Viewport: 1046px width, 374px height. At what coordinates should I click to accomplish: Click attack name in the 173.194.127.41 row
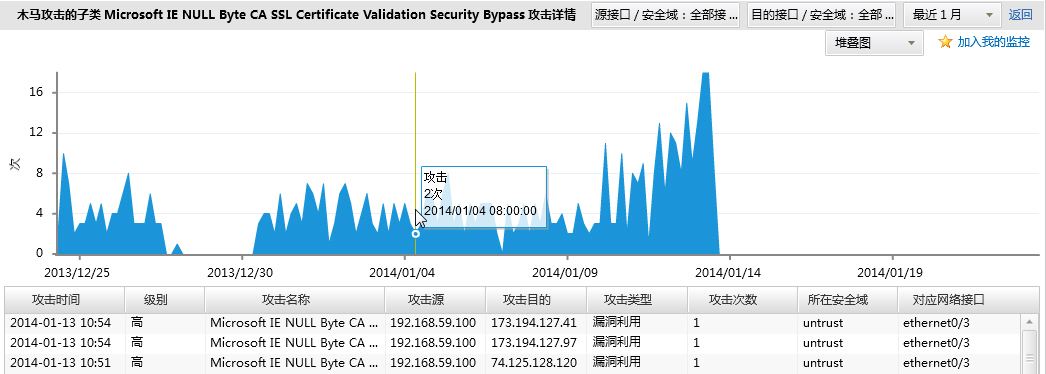tap(294, 323)
